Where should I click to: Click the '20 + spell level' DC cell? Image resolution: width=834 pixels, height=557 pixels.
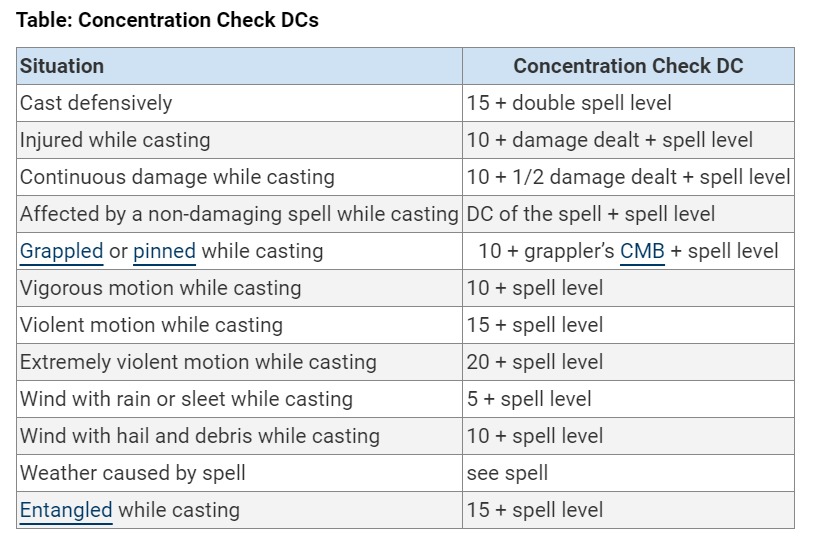click(535, 362)
